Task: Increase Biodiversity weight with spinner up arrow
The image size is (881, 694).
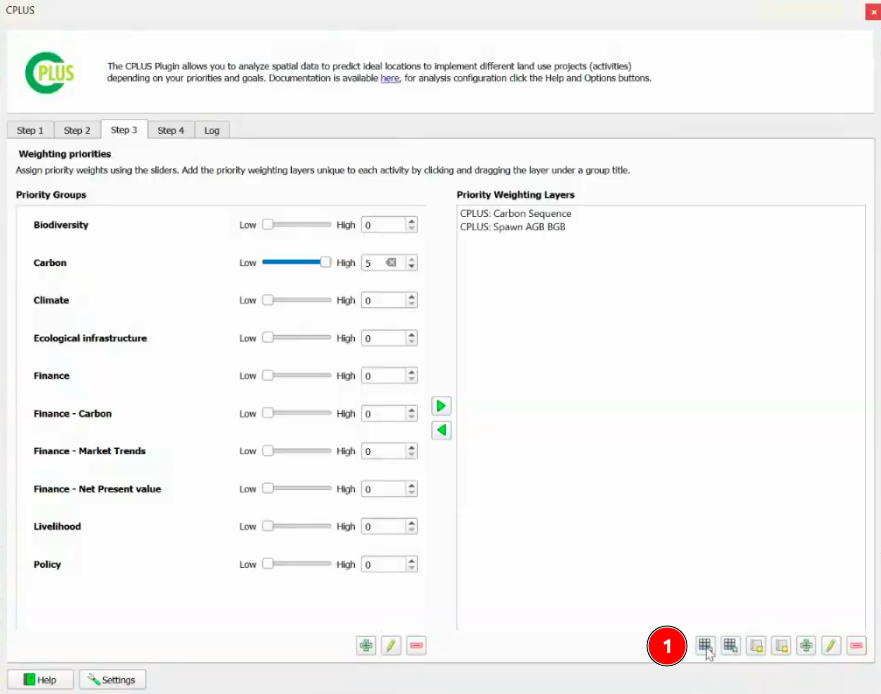Action: tap(411, 221)
